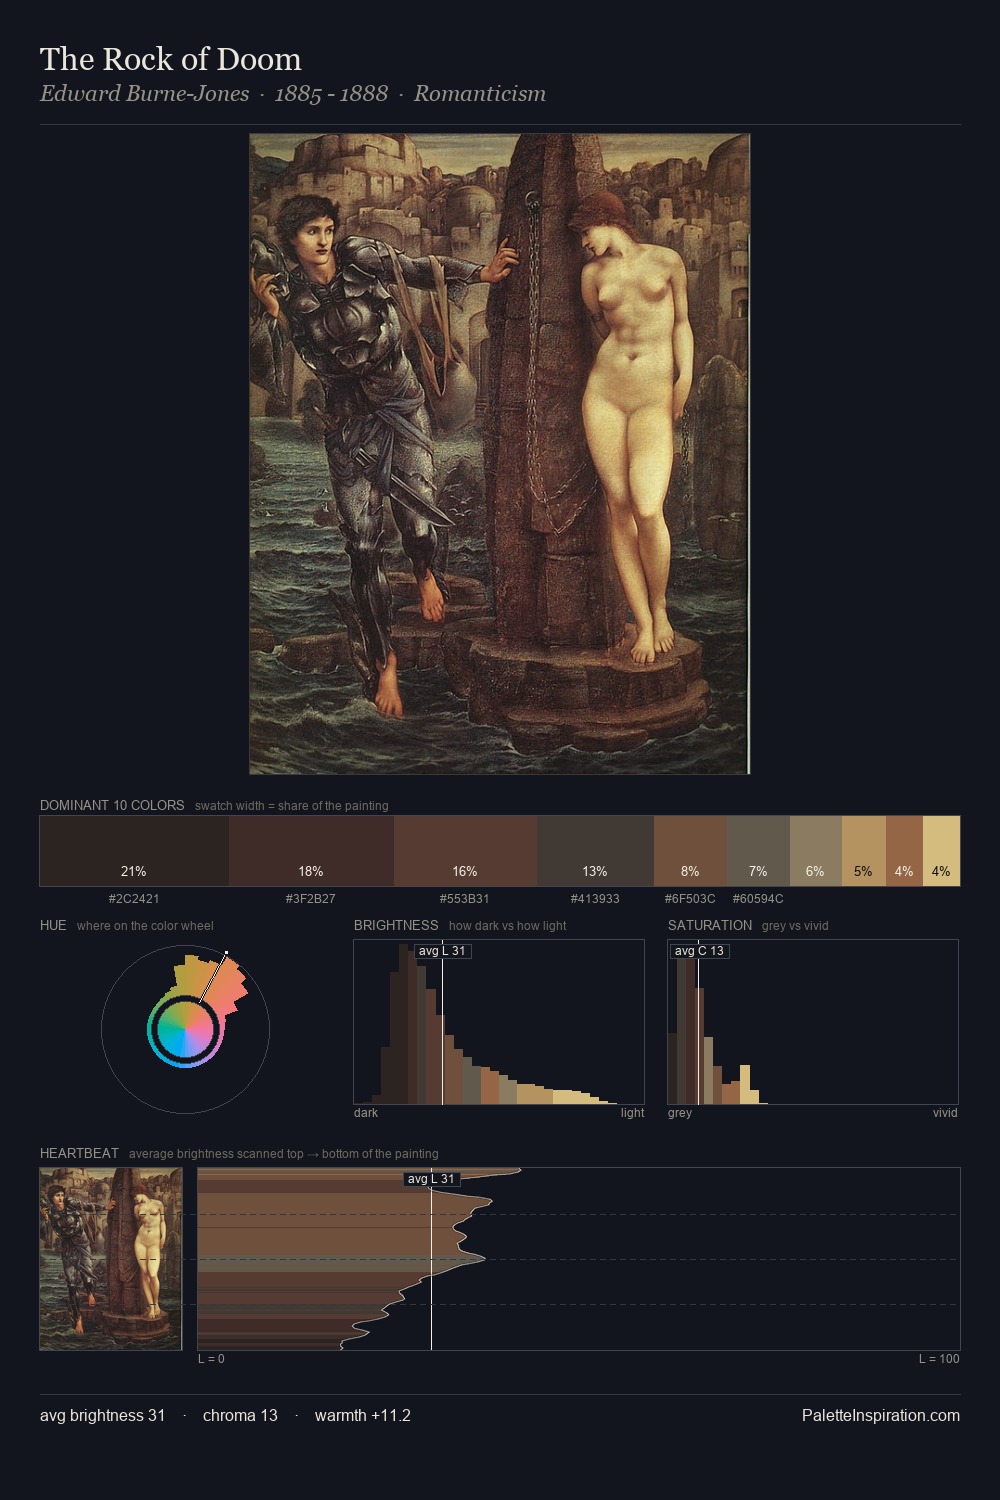This screenshot has width=1000, height=1500.
Task: Click the title 'The Rock of Doom'
Action: click(x=171, y=59)
